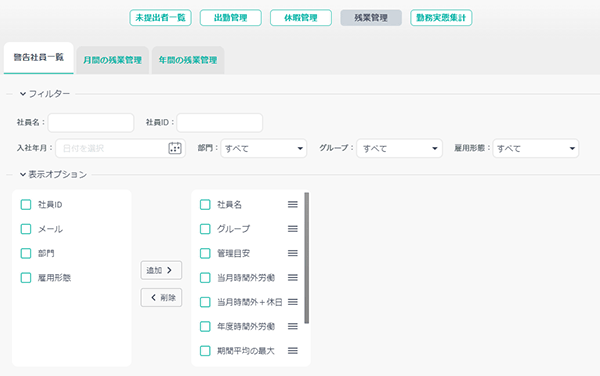Grab the reorder handle next to 社員名
This screenshot has width=600, height=376.
click(x=293, y=205)
